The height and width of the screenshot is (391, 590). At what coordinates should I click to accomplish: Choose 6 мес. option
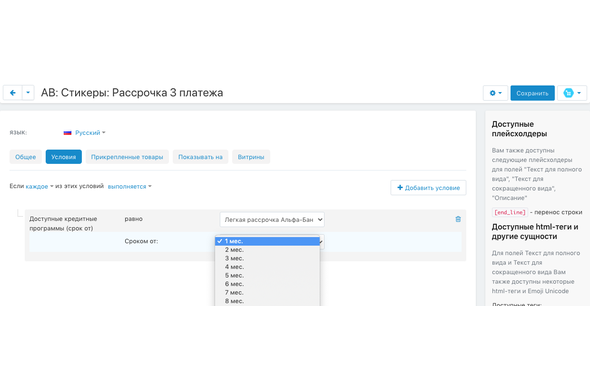point(267,284)
